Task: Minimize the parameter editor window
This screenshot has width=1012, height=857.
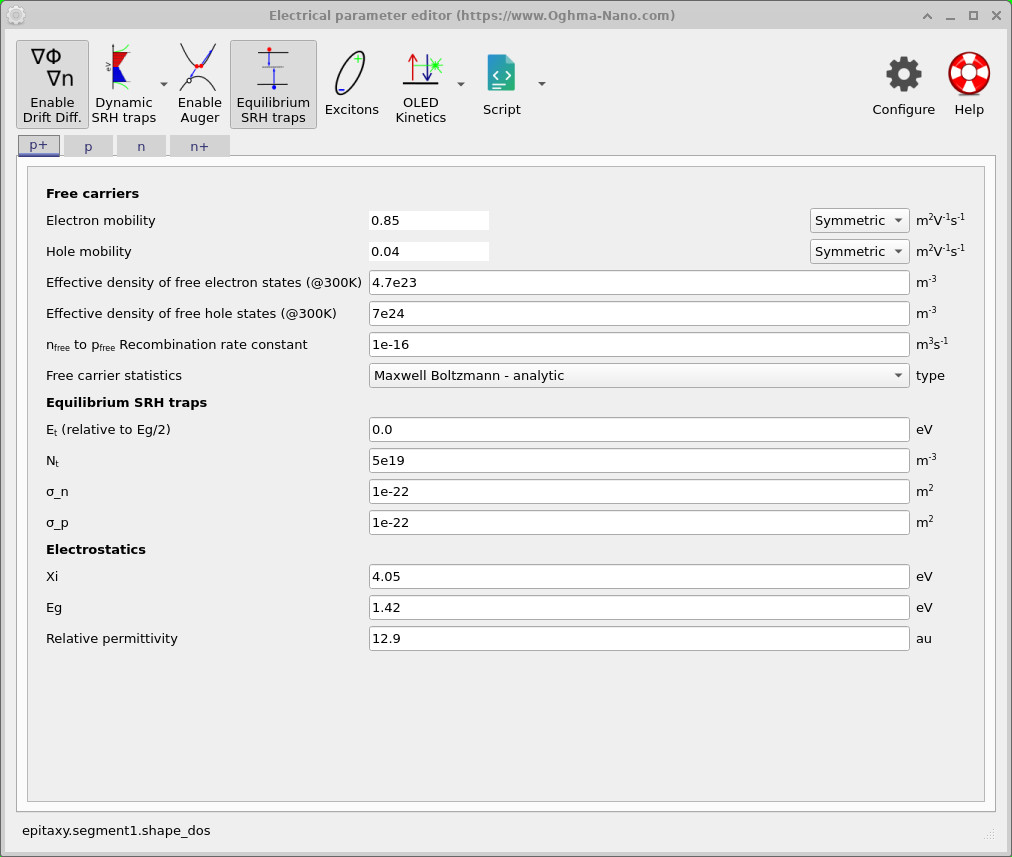Action: point(950,16)
